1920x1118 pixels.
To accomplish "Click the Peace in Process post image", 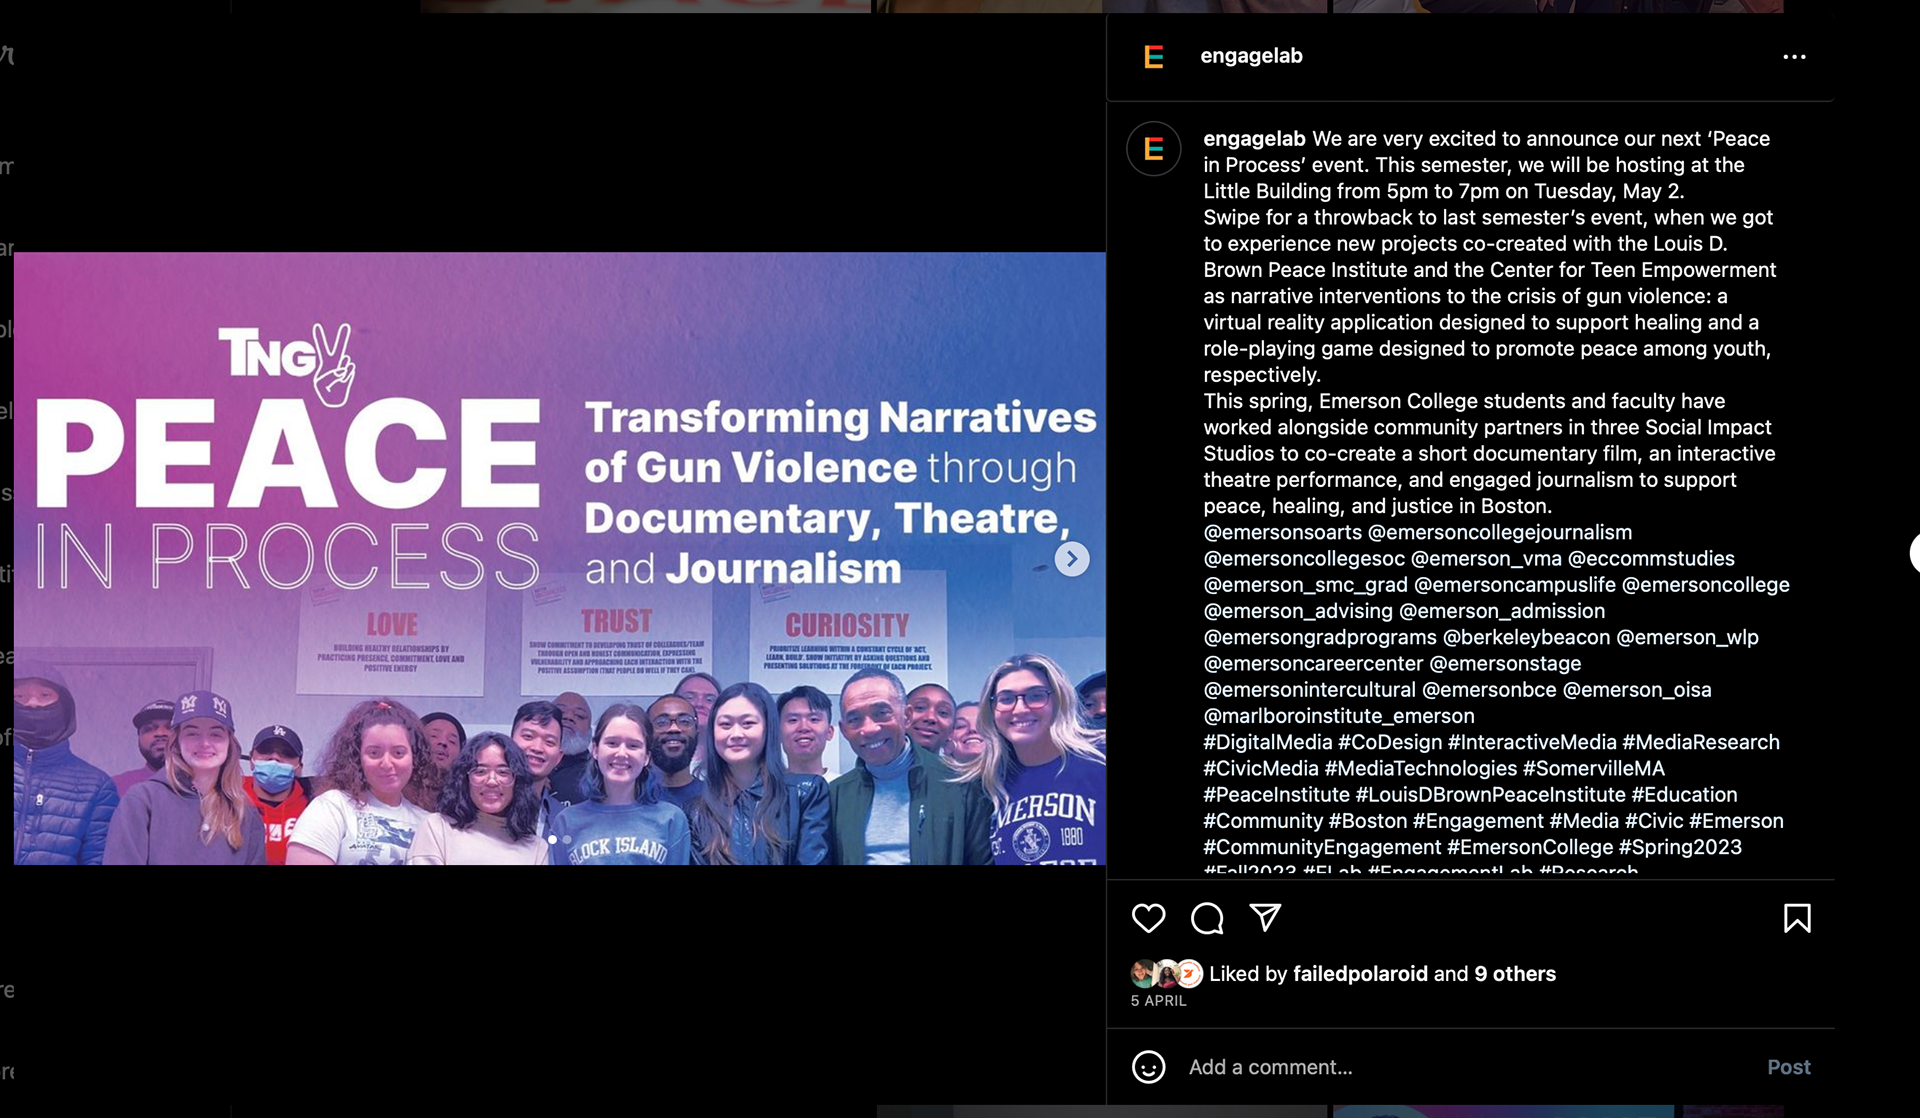I will (560, 558).
